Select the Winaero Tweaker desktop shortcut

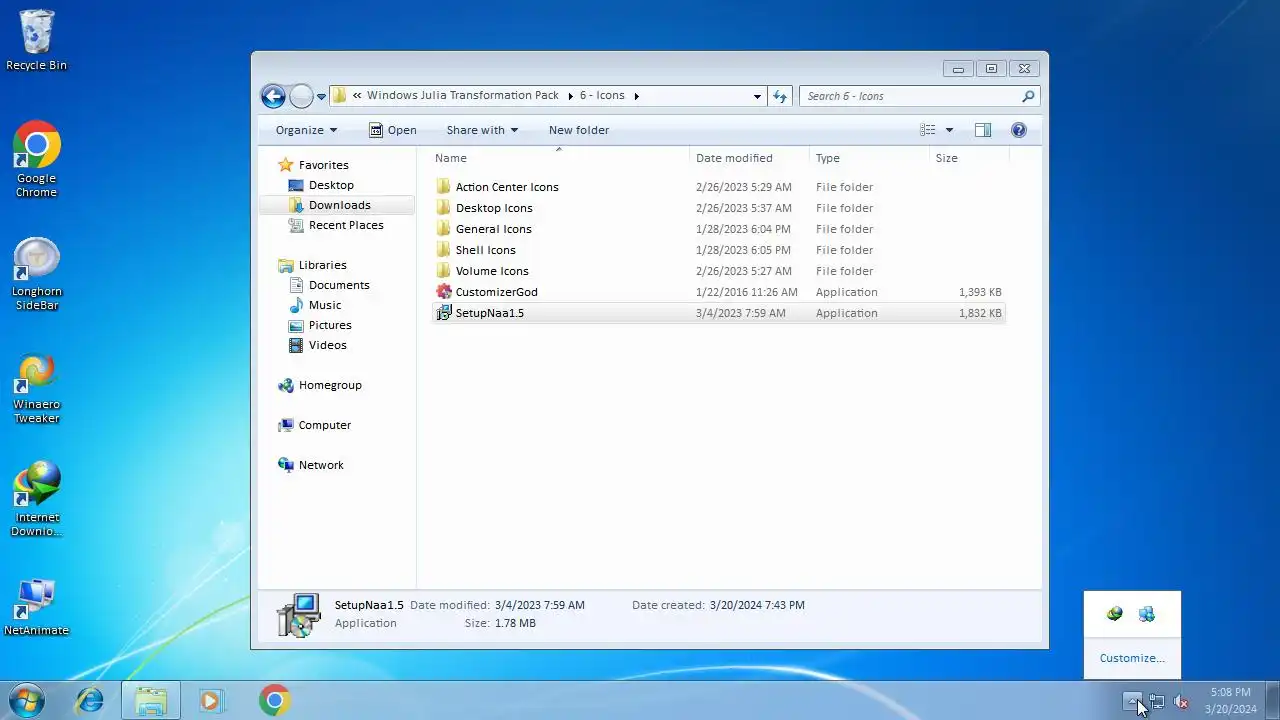click(x=36, y=389)
